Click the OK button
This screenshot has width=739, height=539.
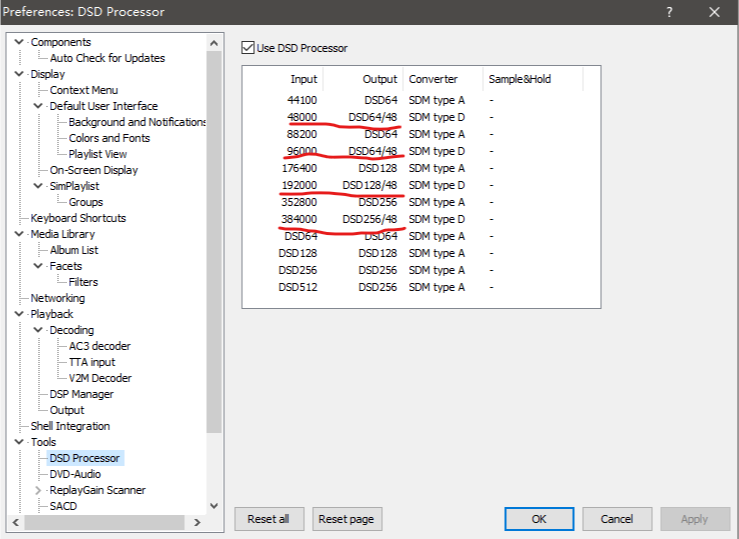pyautogui.click(x=538, y=519)
